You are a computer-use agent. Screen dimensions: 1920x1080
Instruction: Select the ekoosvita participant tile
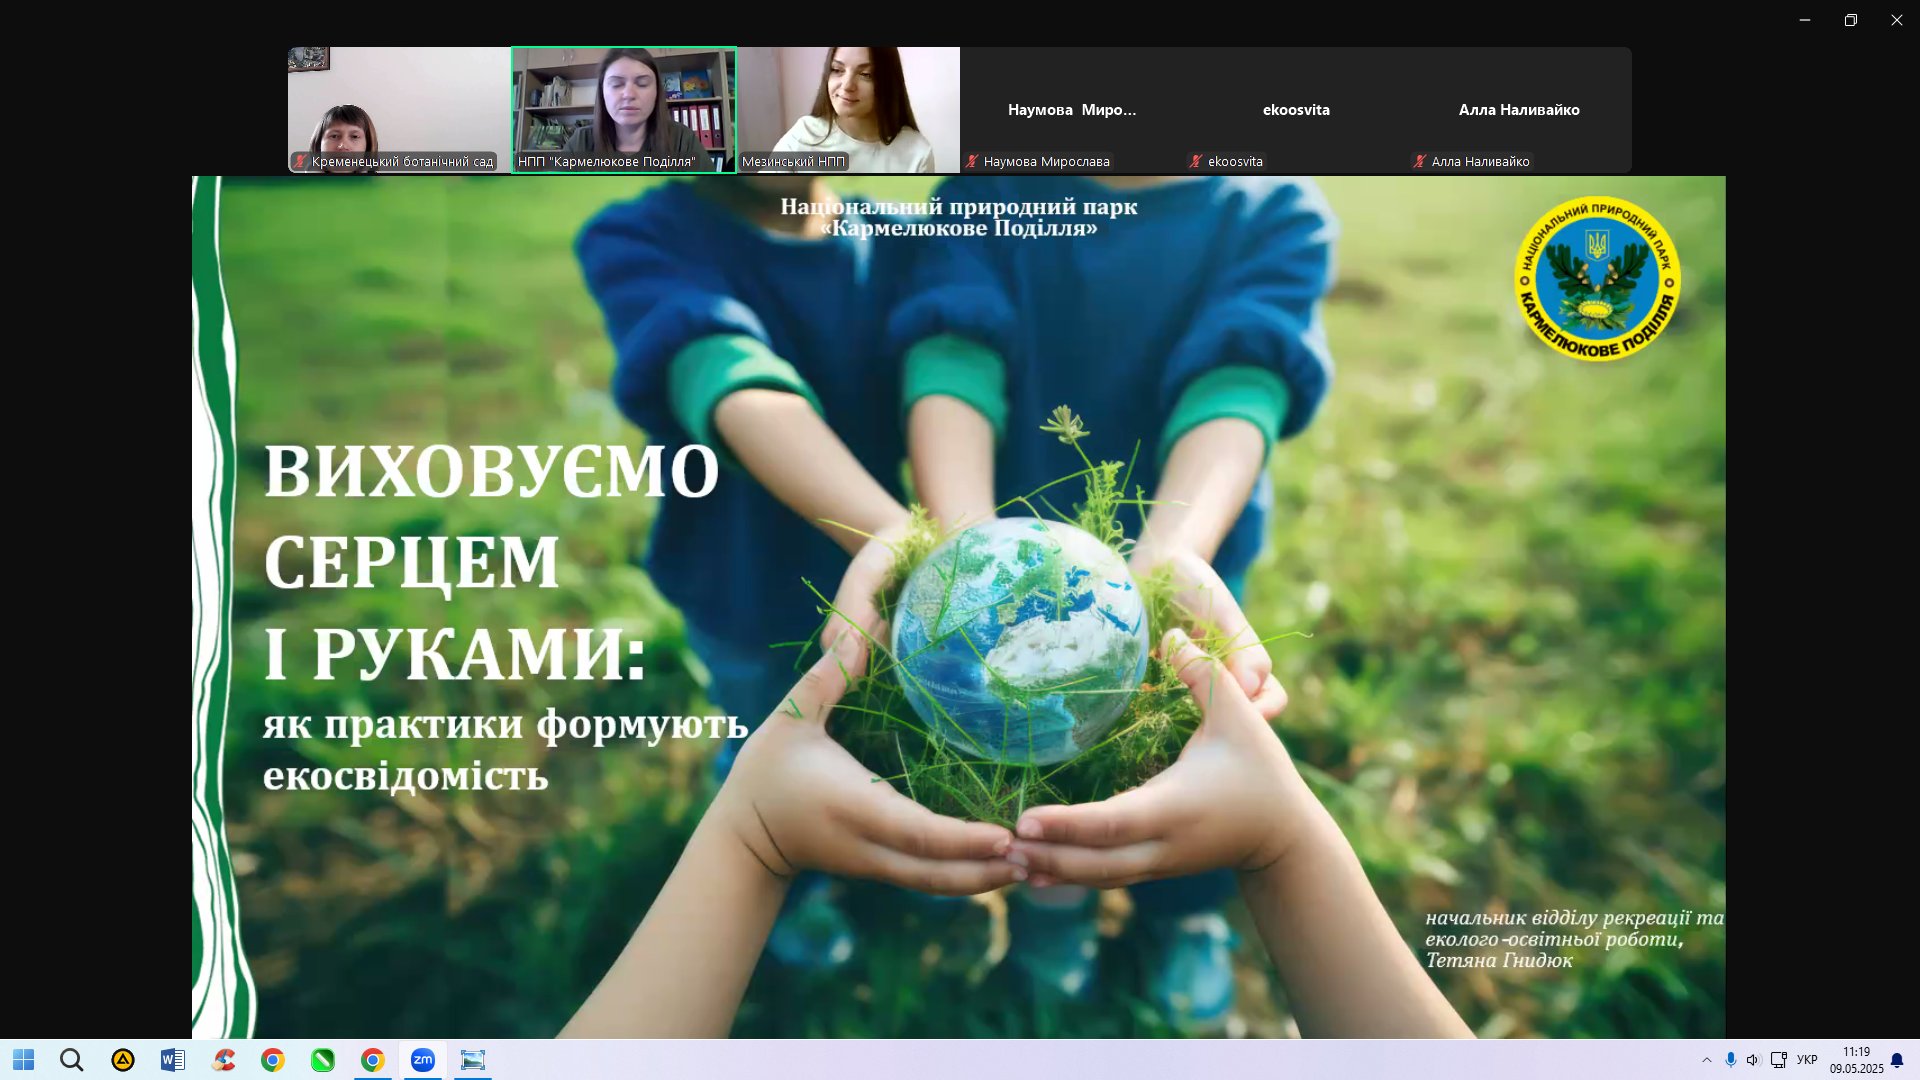tap(1296, 110)
